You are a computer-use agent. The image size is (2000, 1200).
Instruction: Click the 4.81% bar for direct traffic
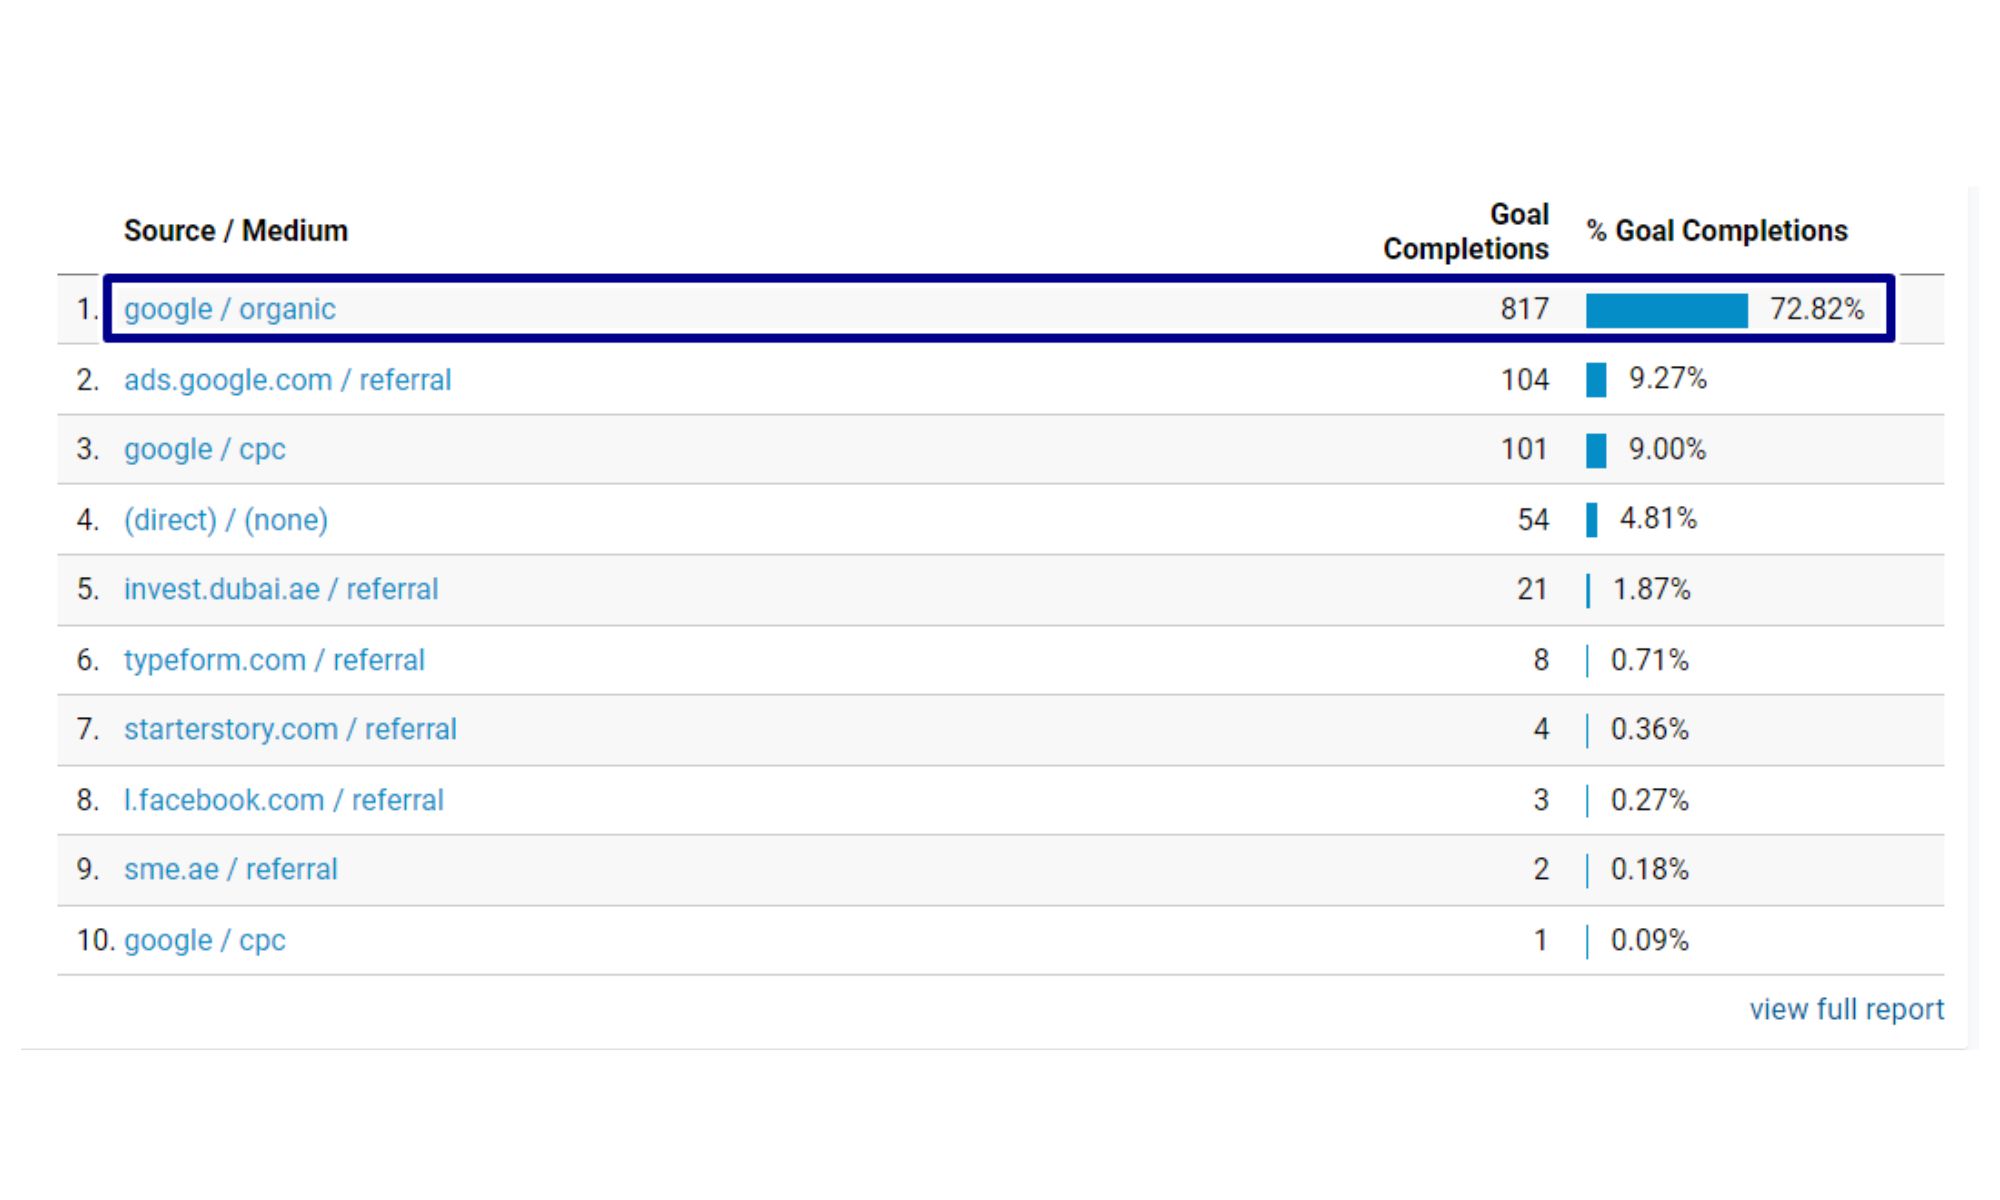pos(1591,520)
